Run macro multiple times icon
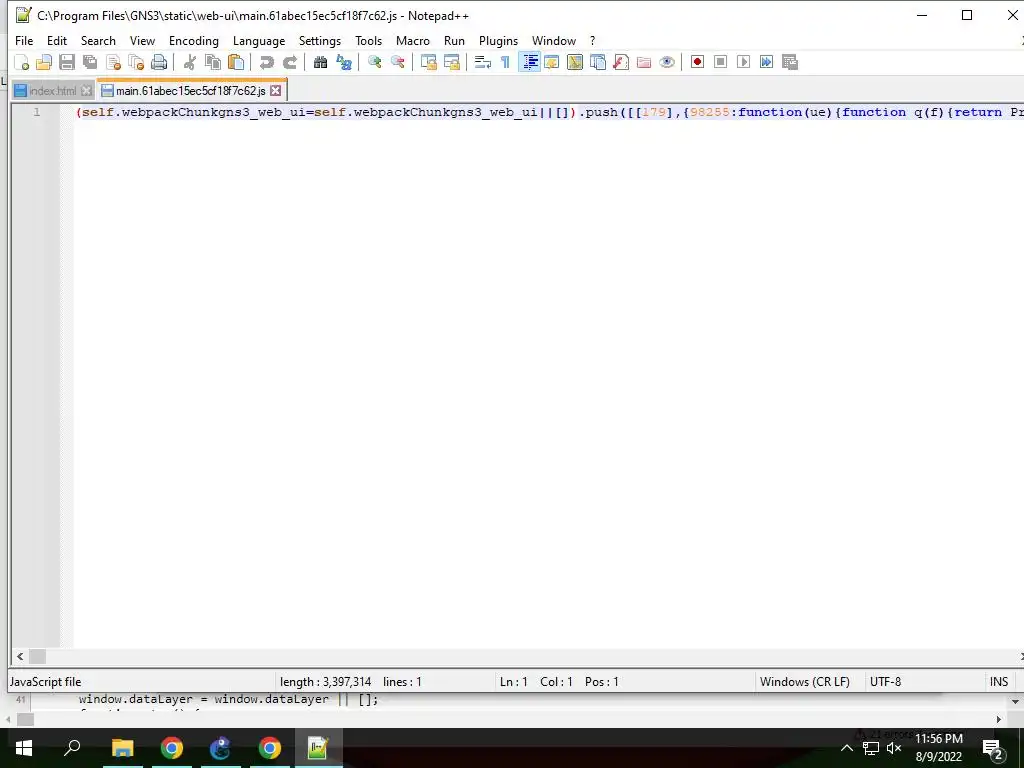This screenshot has height=768, width=1024. click(x=766, y=62)
